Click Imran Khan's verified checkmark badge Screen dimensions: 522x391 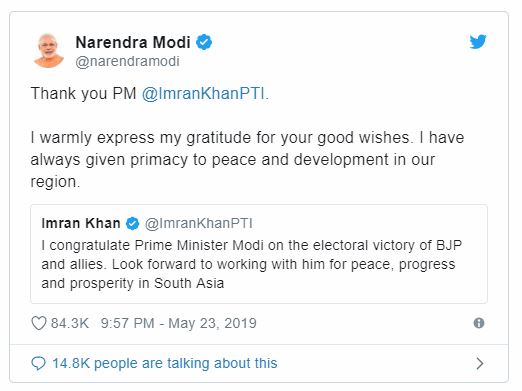(132, 223)
